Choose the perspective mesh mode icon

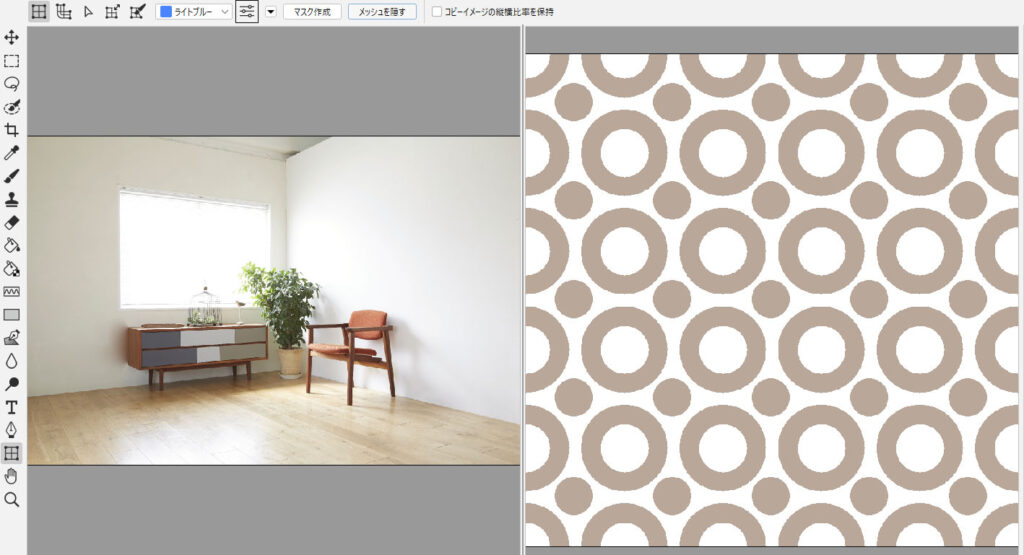63,11
